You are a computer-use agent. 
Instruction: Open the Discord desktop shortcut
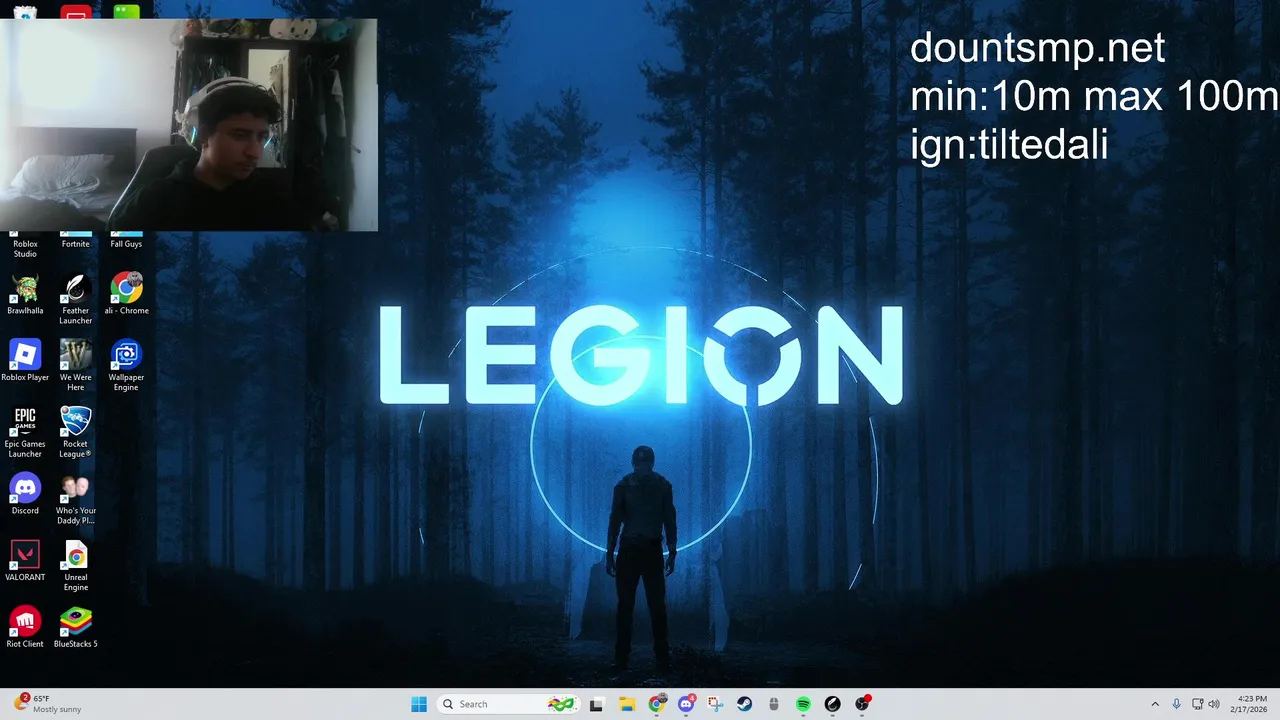click(x=25, y=494)
